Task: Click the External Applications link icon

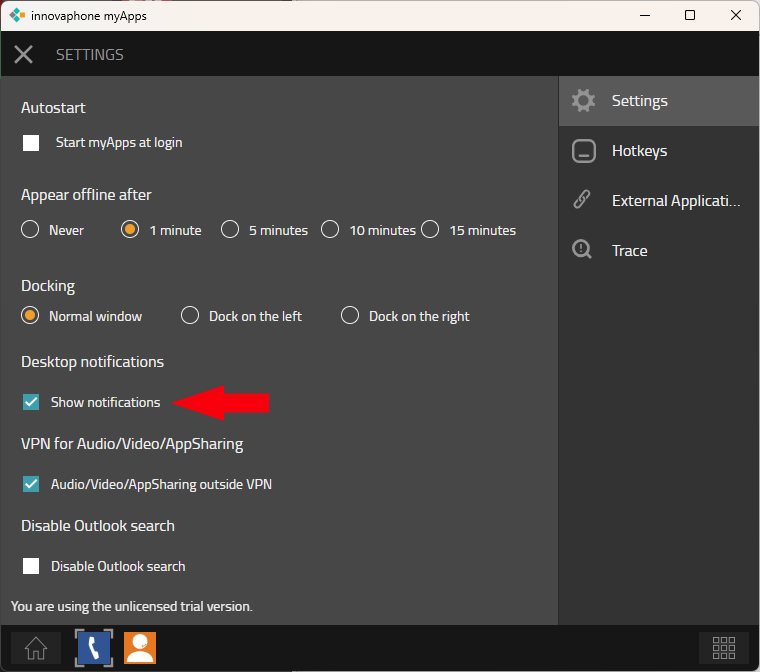Action: [x=582, y=201]
